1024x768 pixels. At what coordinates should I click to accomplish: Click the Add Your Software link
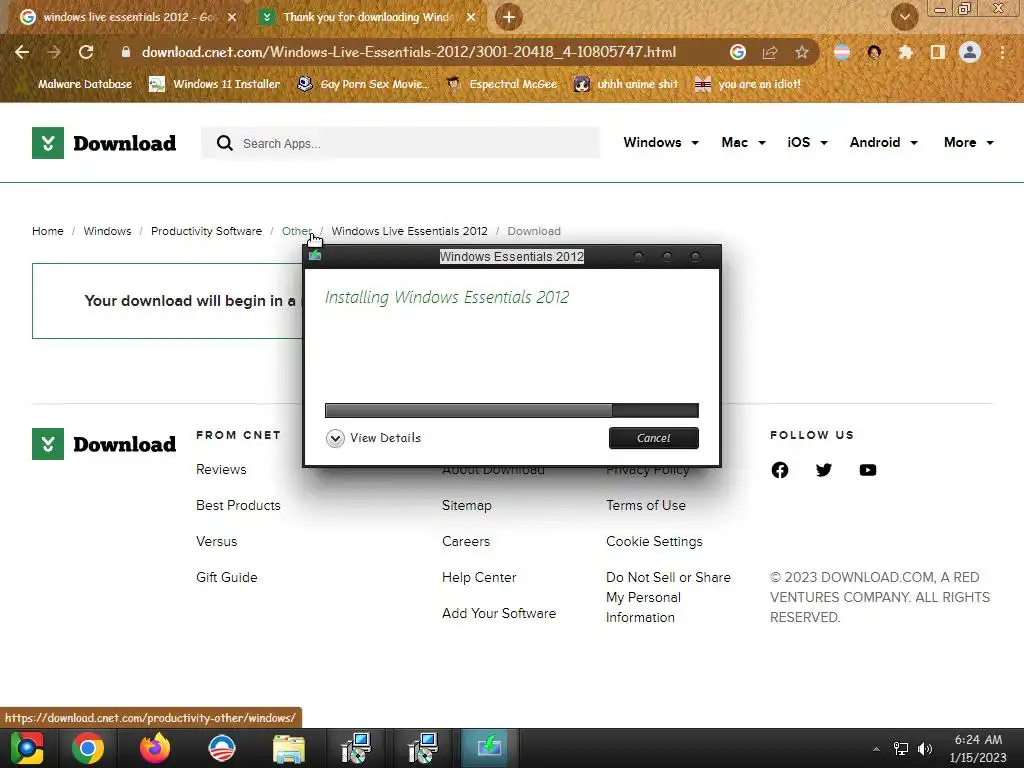coord(499,613)
